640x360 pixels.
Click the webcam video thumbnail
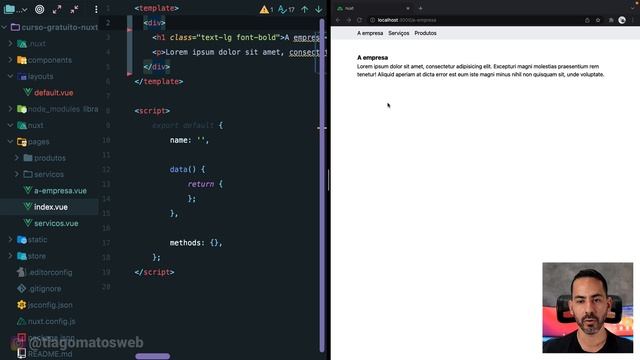587,307
